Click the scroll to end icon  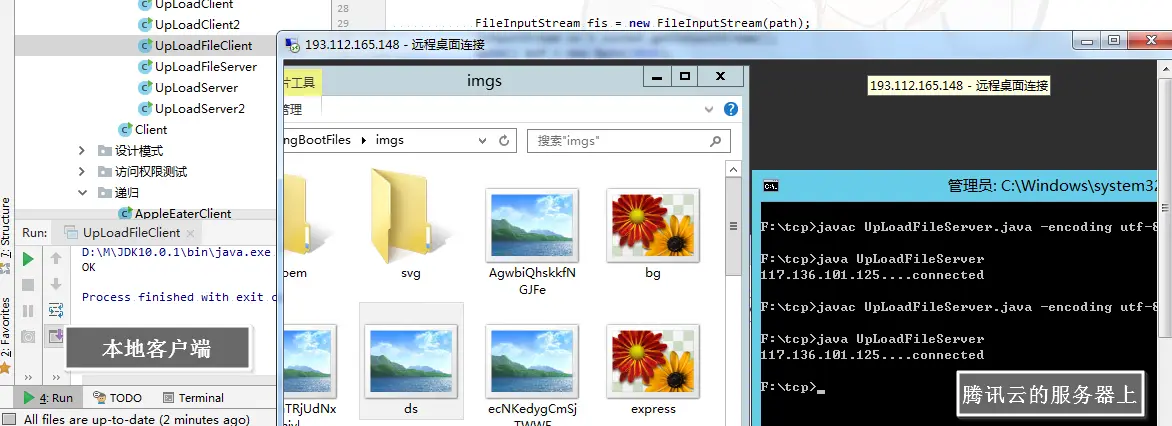(x=55, y=336)
